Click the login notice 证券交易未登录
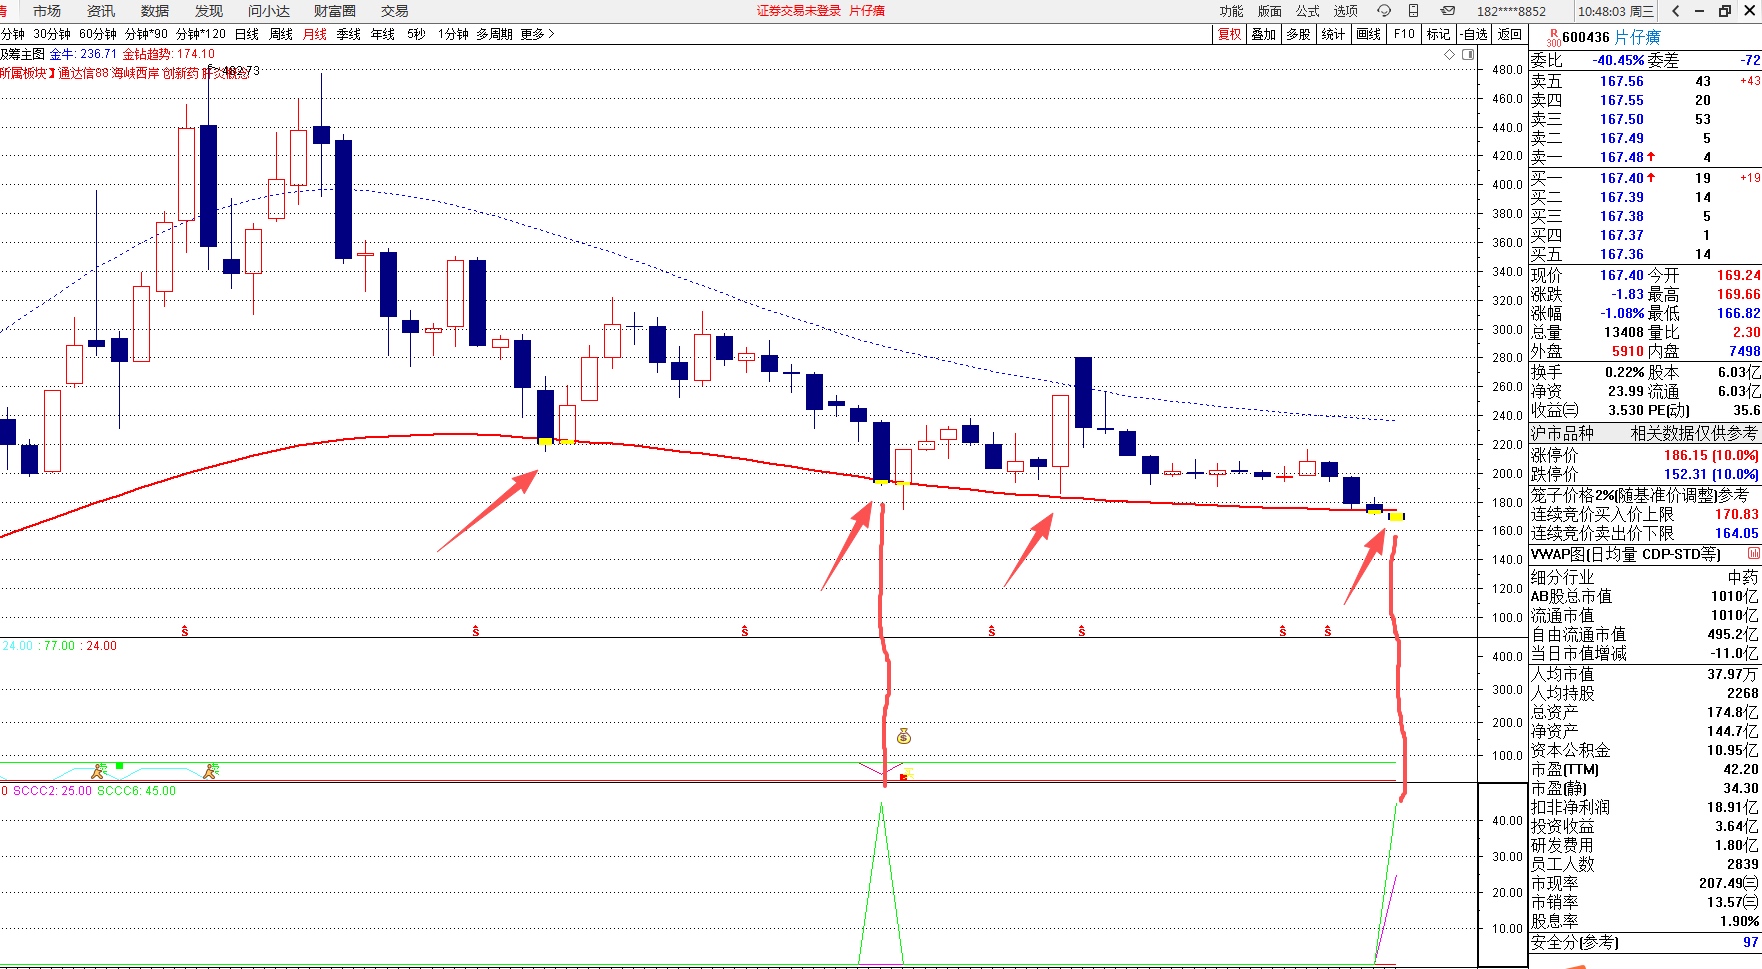The height and width of the screenshot is (969, 1762). [799, 11]
